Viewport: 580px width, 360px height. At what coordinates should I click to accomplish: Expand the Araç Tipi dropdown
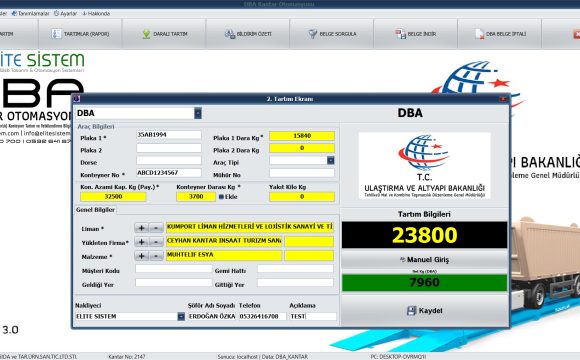point(331,161)
